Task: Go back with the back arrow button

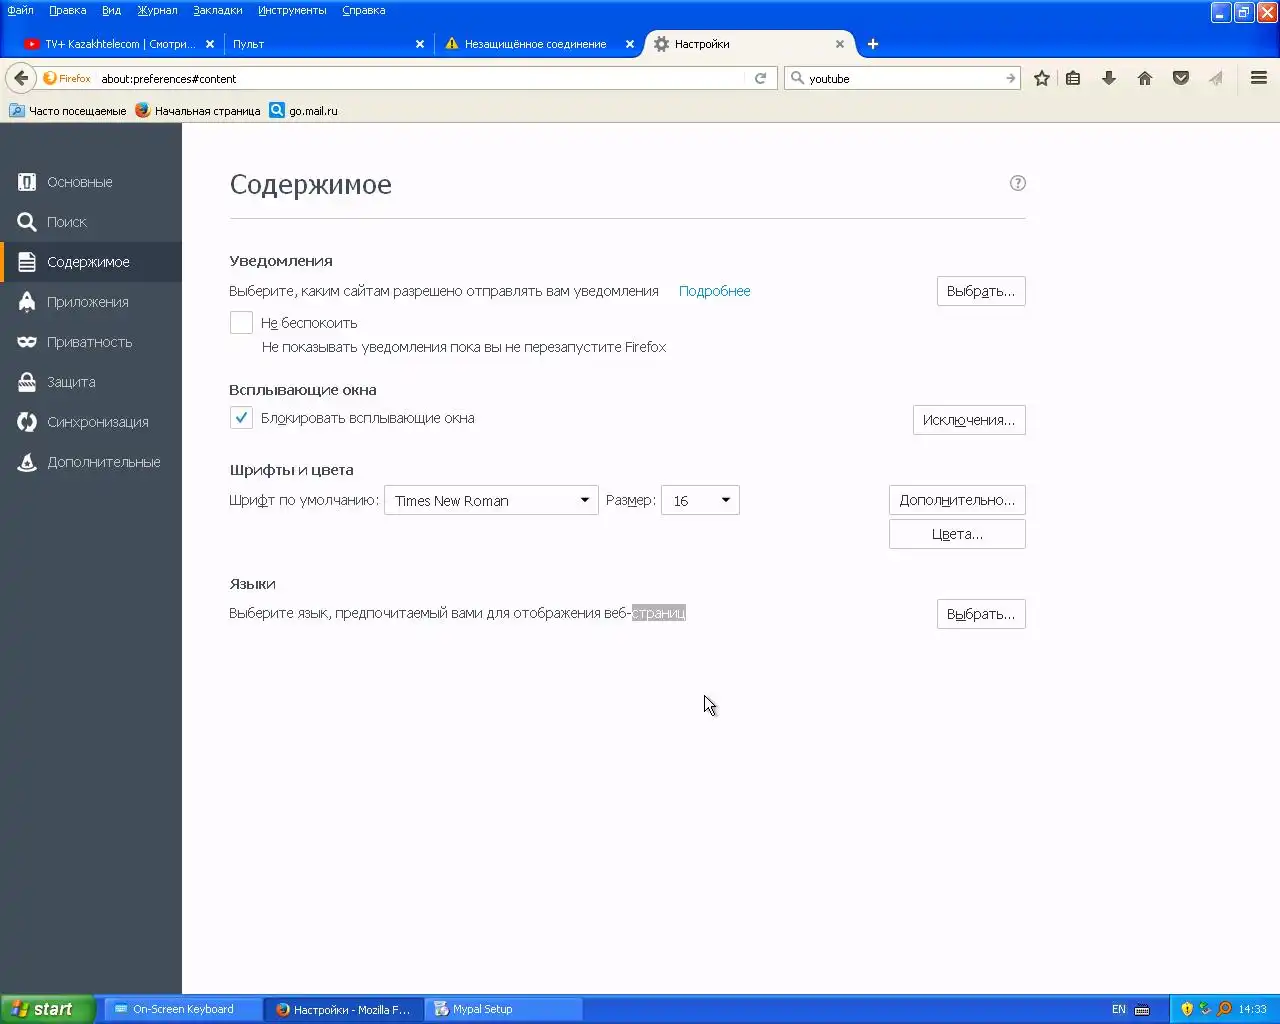Action: [x=21, y=78]
